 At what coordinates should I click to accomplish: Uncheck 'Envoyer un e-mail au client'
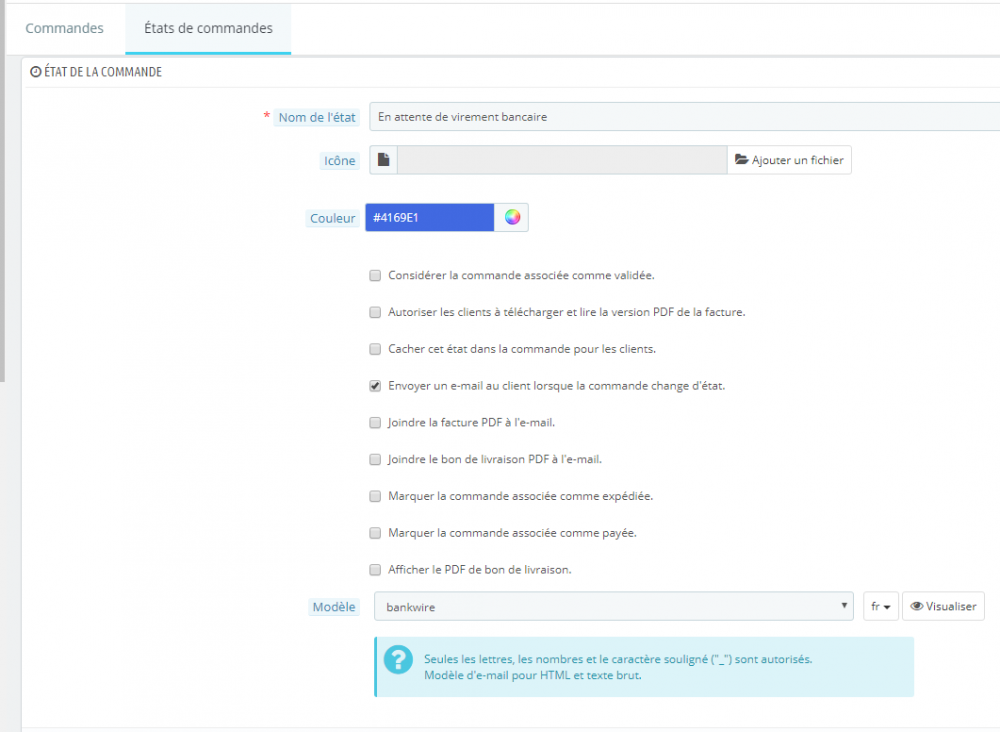[375, 385]
